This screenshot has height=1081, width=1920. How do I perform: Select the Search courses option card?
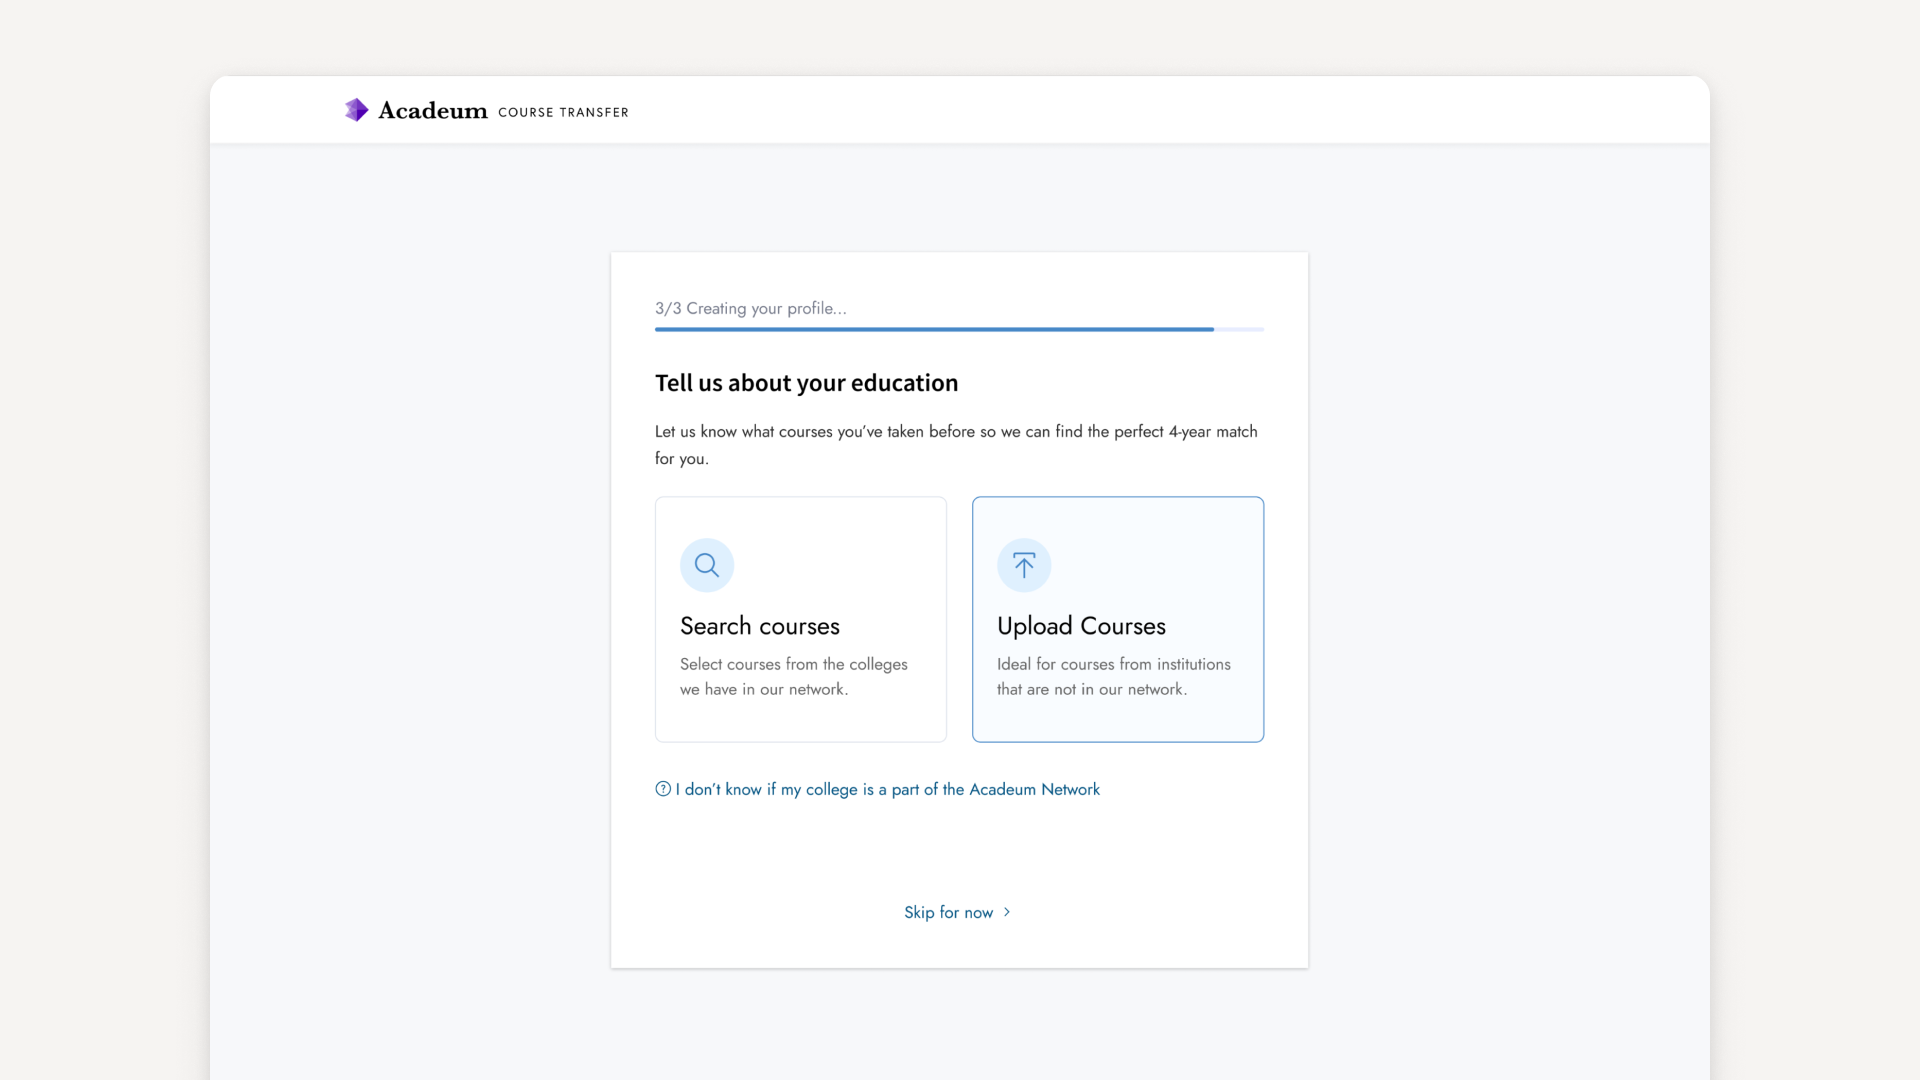[800, 619]
